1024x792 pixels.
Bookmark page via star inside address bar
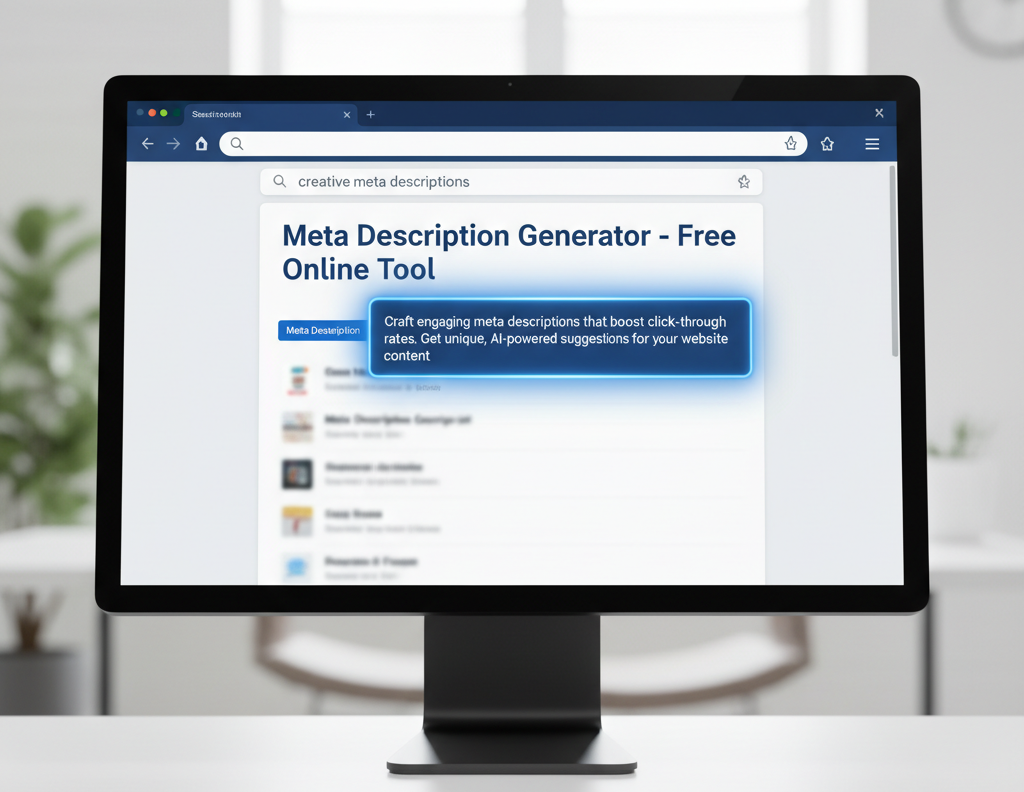click(x=791, y=144)
